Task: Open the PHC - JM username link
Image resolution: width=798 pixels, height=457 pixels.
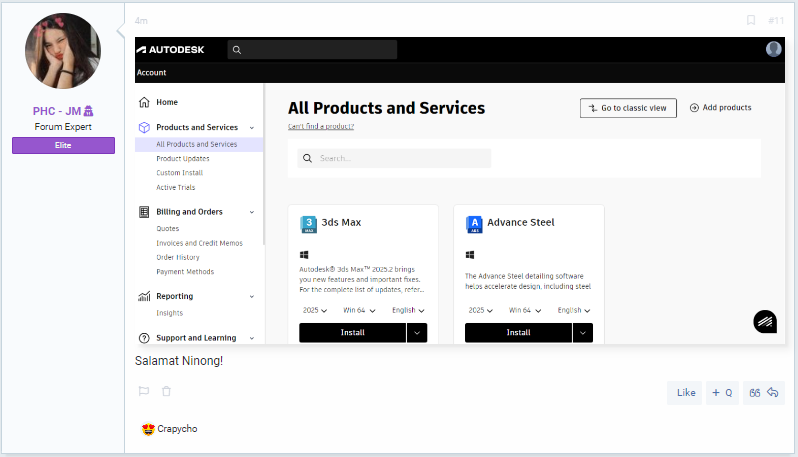Action: [57, 111]
